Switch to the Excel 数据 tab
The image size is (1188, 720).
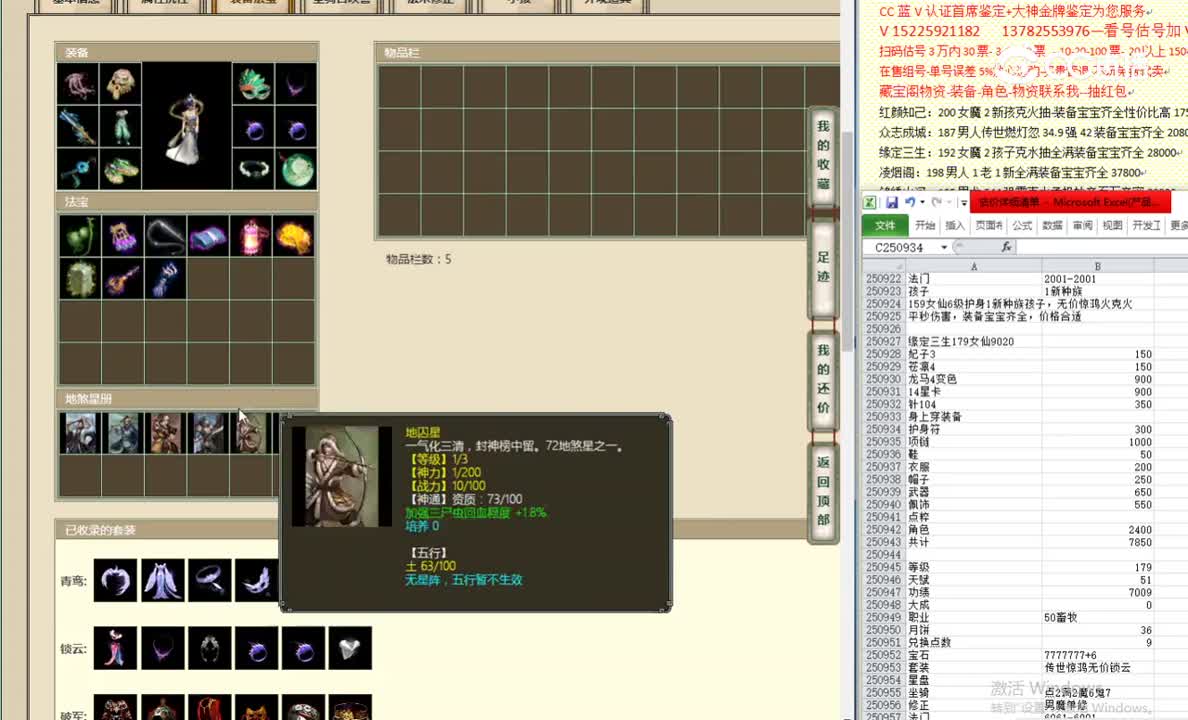[x=1052, y=225]
